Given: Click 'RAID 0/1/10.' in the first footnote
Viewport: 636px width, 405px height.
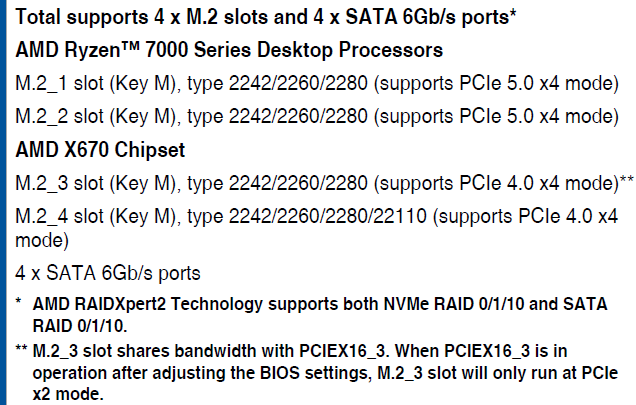Looking at the screenshot, I should (x=80, y=326).
